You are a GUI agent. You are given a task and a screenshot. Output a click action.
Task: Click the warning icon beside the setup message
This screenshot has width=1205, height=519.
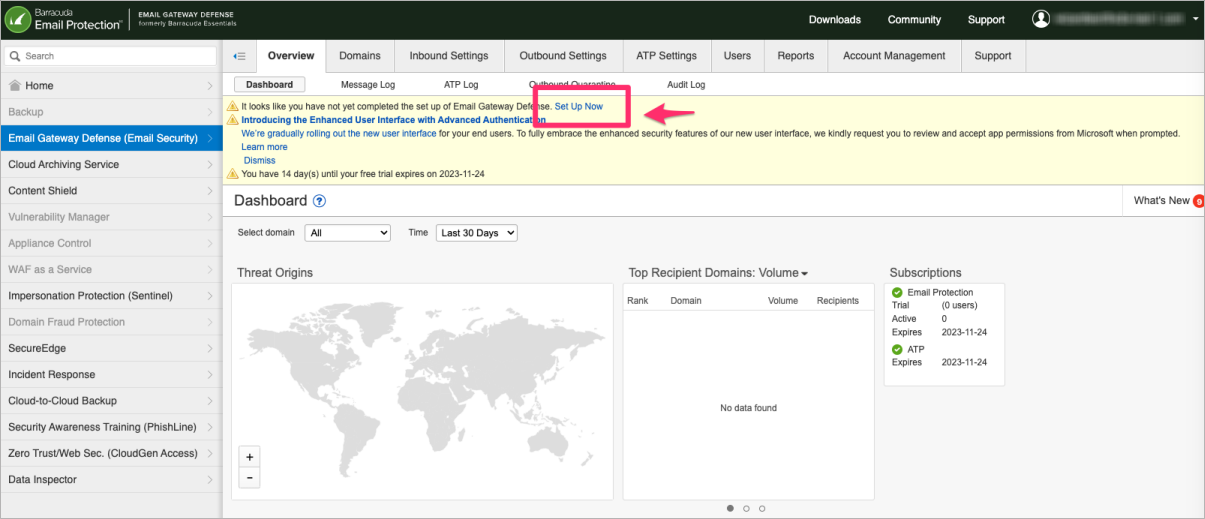(233, 106)
